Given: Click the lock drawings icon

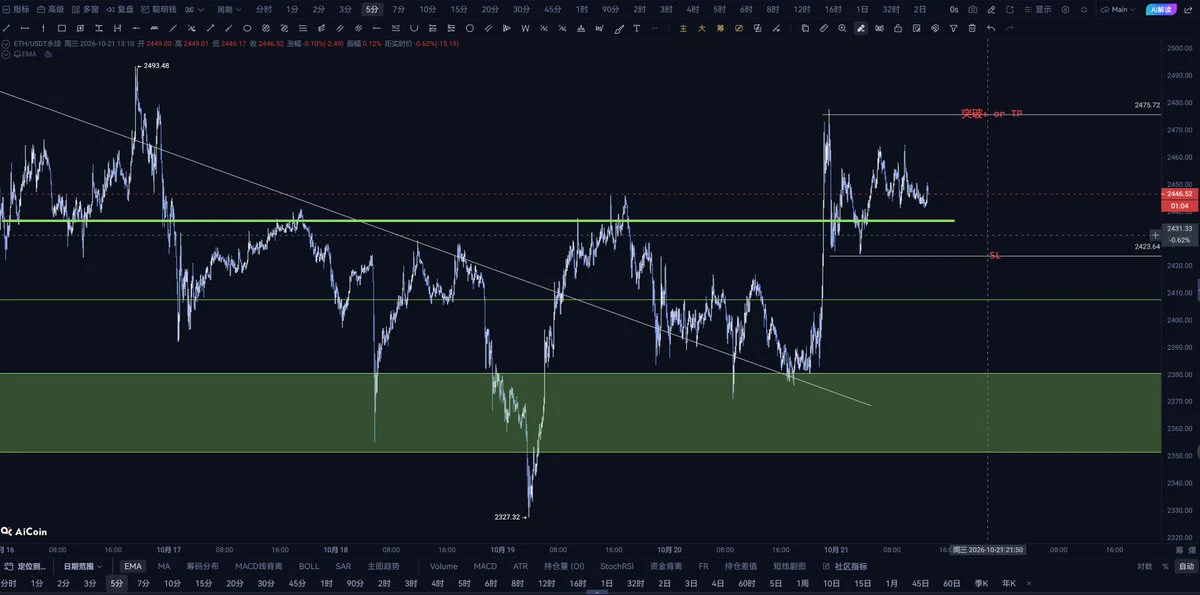Looking at the screenshot, I should (897, 28).
